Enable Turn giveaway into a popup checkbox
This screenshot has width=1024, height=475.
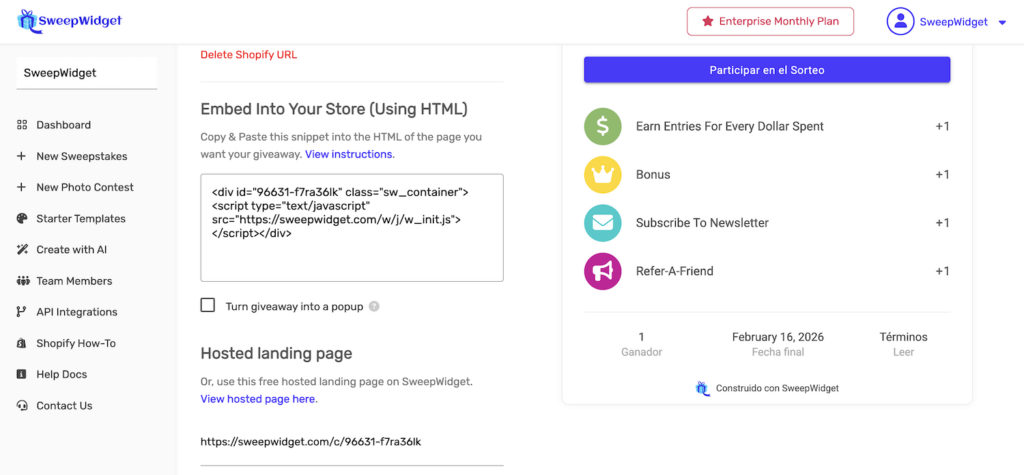point(208,306)
